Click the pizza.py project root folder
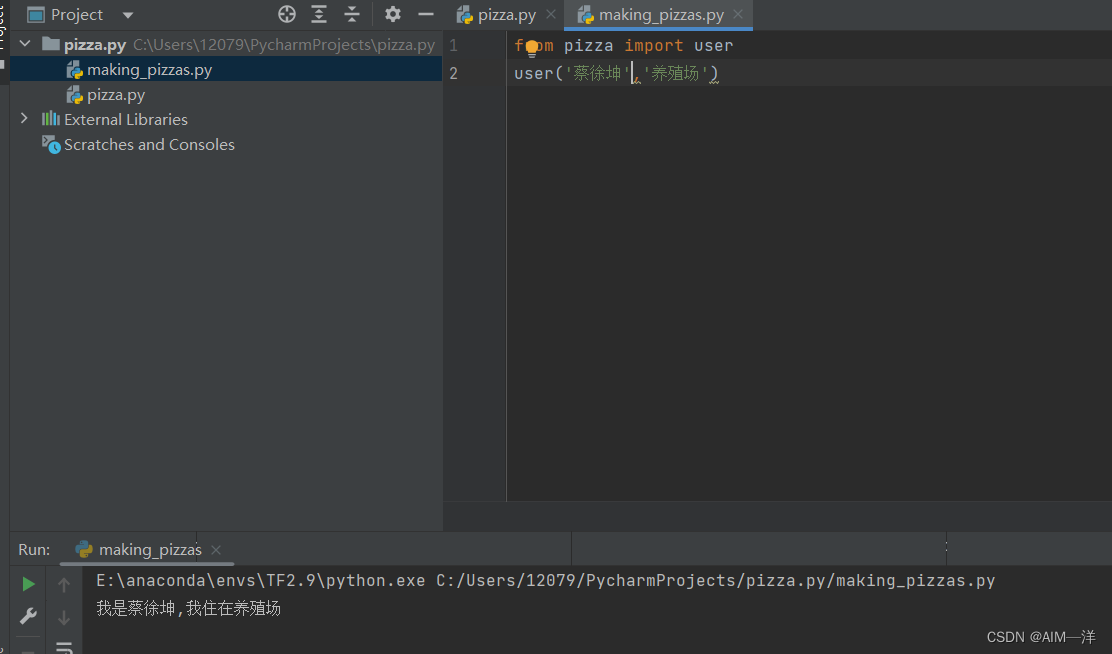The height and width of the screenshot is (654, 1112). [95, 45]
